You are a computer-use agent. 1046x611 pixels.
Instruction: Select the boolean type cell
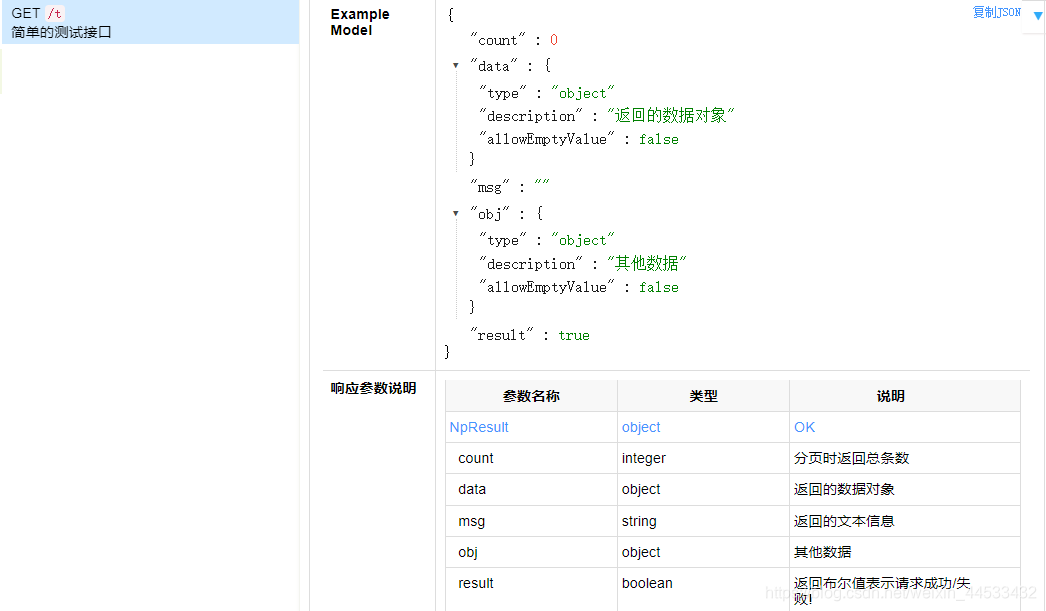pos(704,590)
